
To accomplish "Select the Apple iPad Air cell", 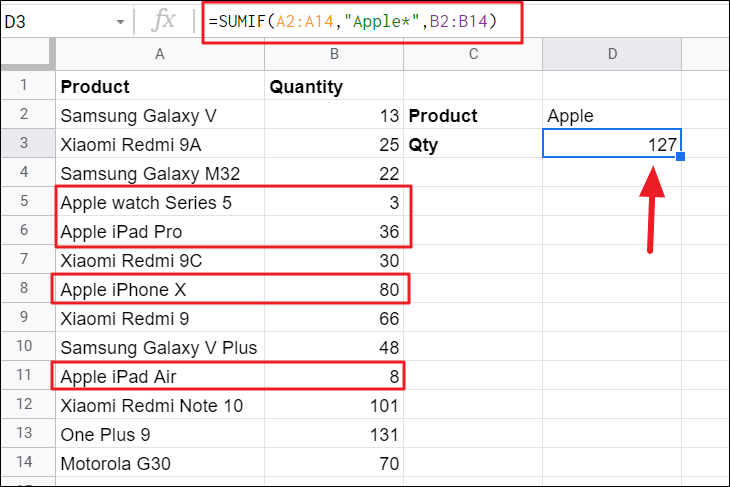I will click(160, 377).
